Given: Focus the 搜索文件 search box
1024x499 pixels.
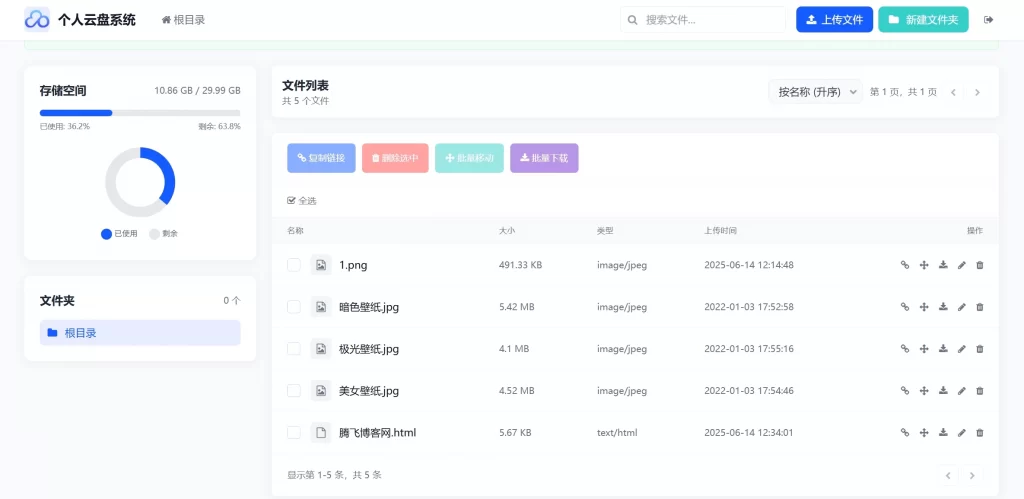Looking at the screenshot, I should (x=703, y=20).
